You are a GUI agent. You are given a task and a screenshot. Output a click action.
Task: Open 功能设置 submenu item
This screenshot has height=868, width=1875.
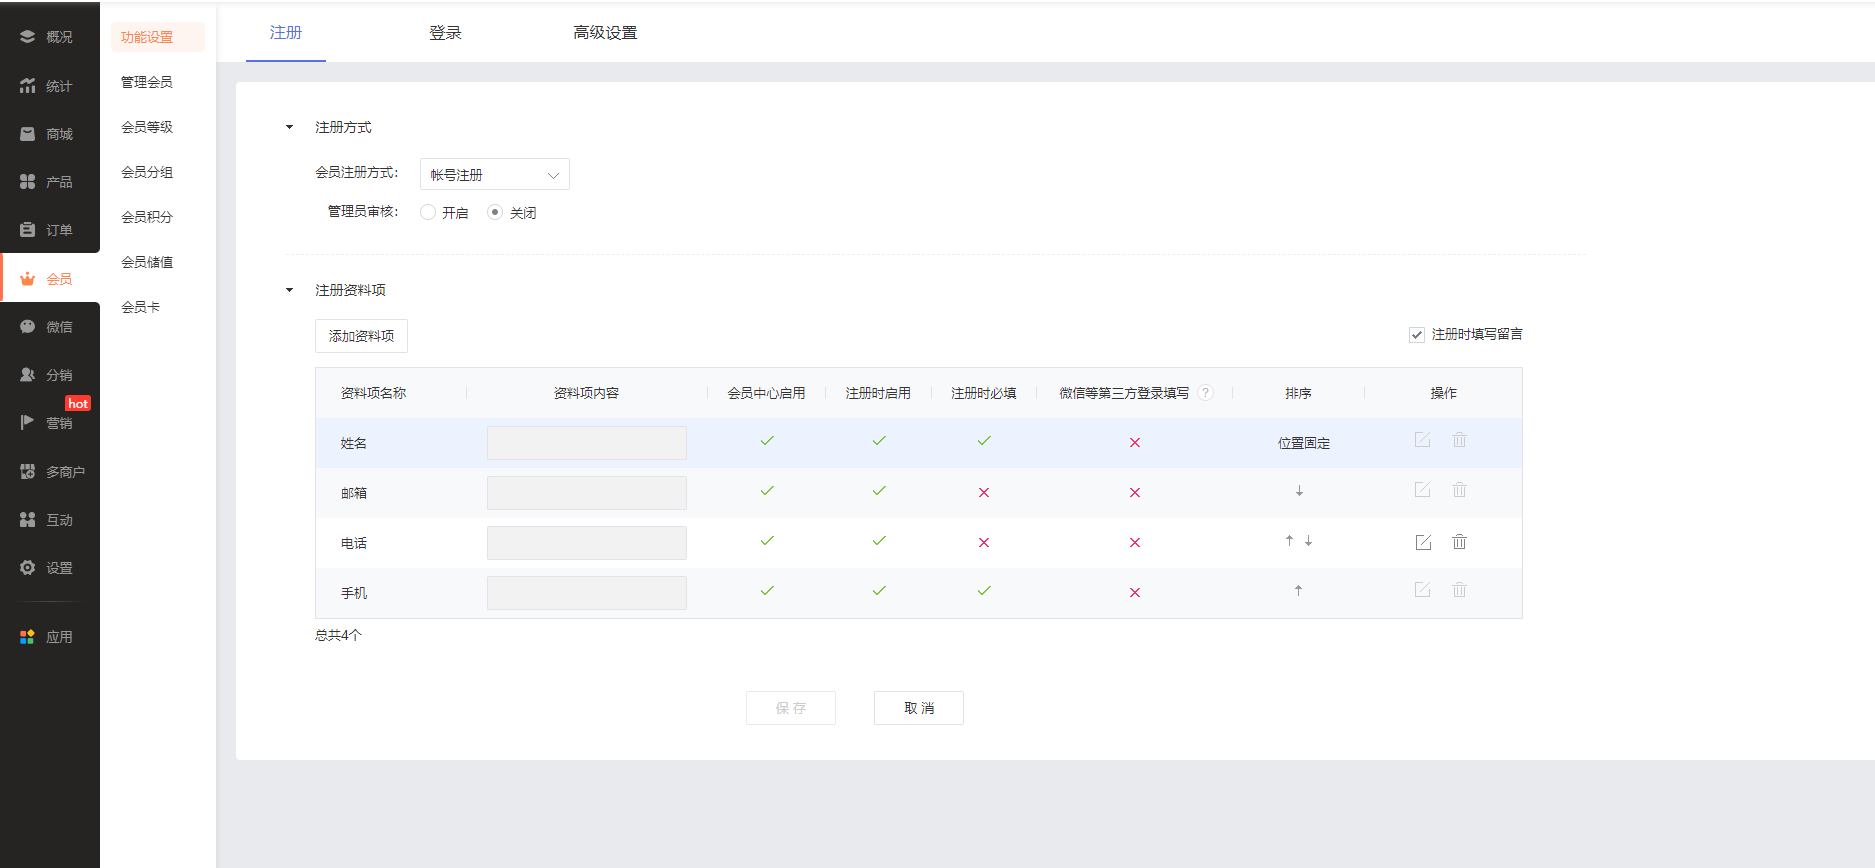[158, 37]
